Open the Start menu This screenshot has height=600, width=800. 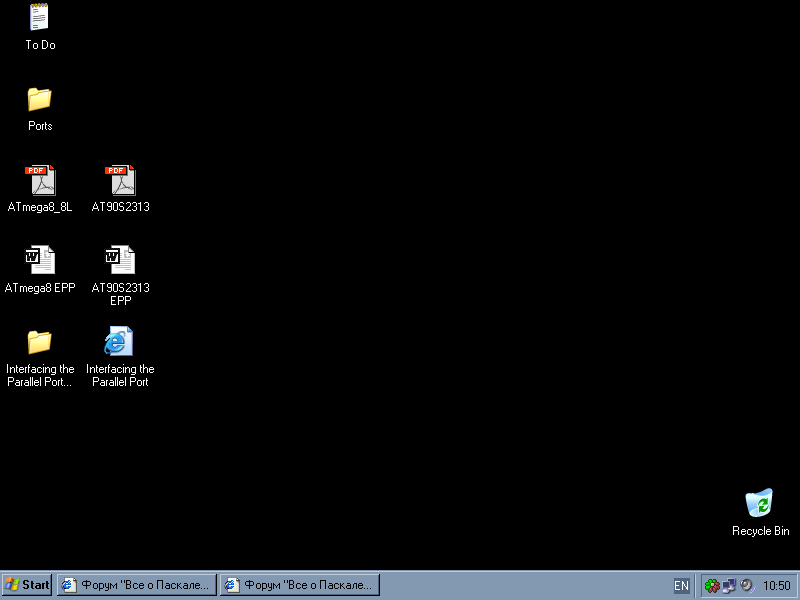click(27, 585)
